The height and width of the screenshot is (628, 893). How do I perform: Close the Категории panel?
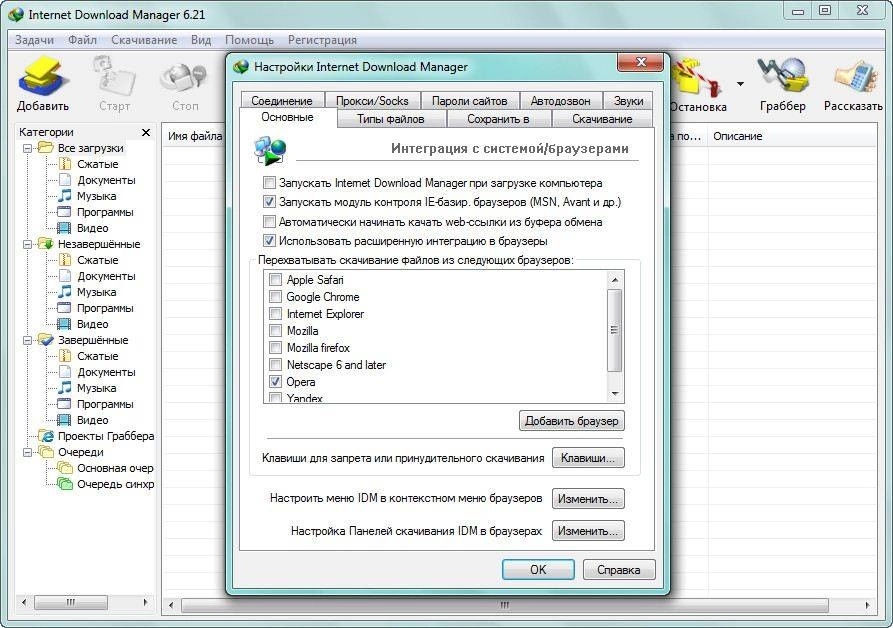[146, 132]
